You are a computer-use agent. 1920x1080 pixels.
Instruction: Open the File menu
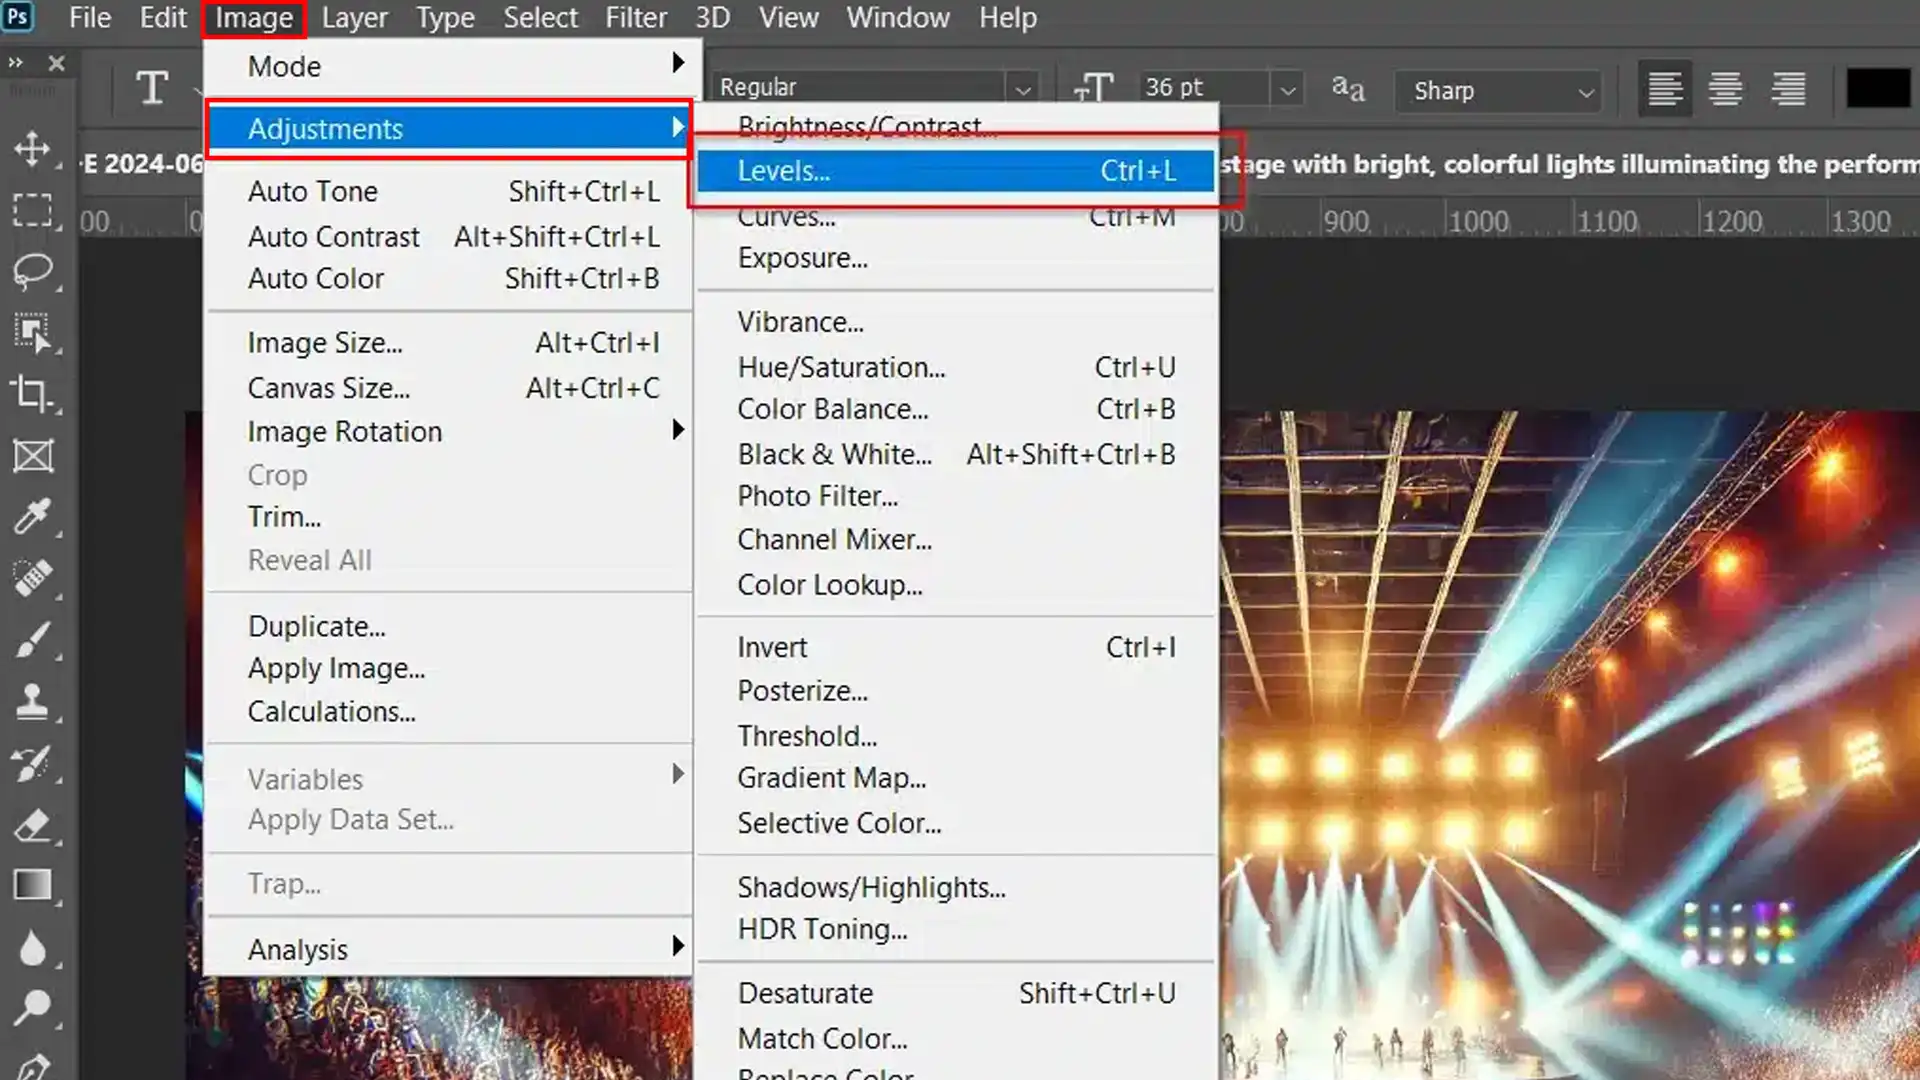click(x=90, y=18)
